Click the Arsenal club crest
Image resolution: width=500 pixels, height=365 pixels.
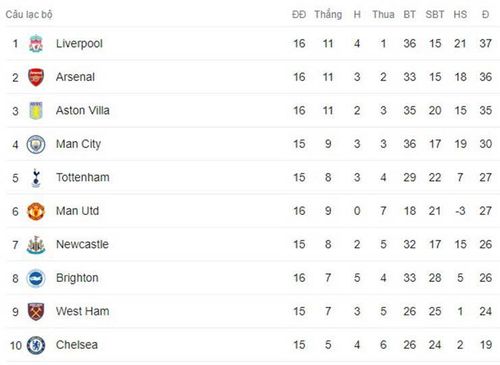coord(36,77)
